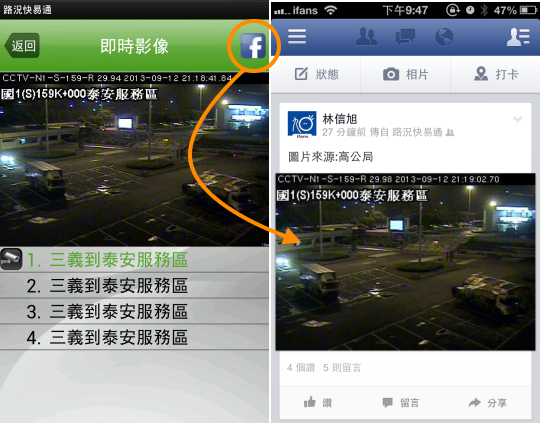Tap the 分享 share button
This screenshot has height=423, width=540.
(488, 402)
